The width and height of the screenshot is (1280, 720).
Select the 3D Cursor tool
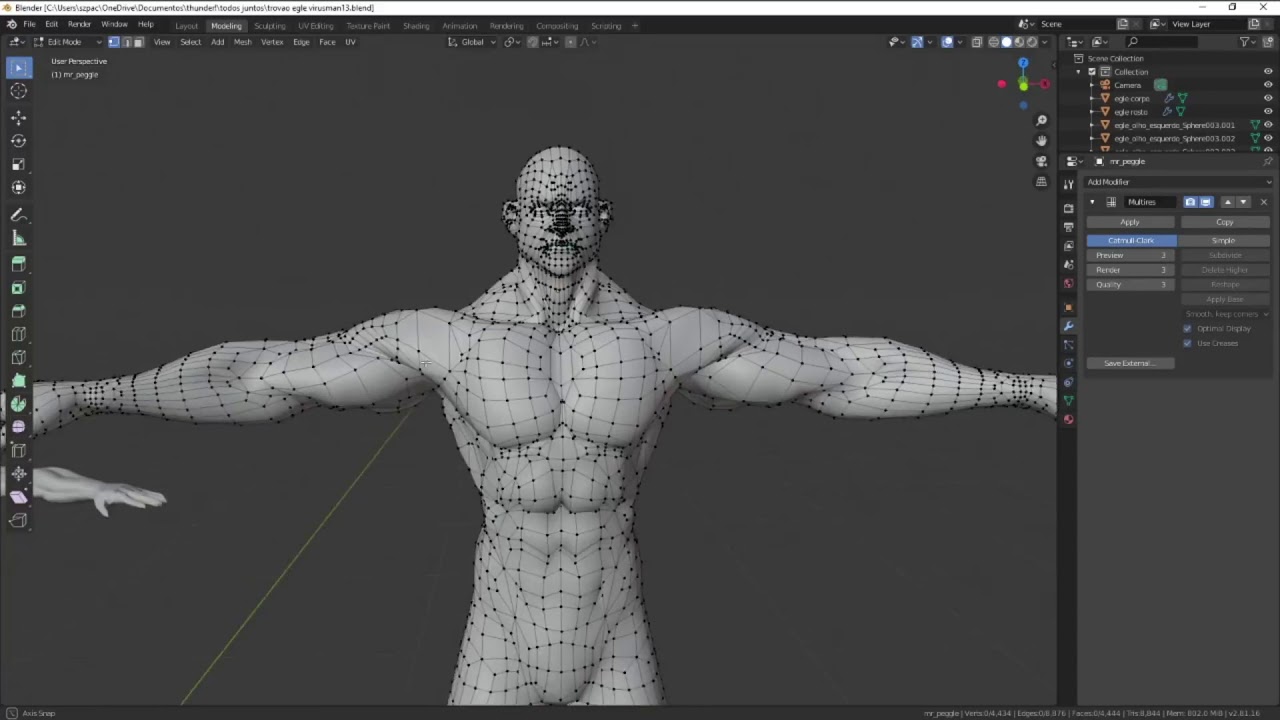coord(18,91)
